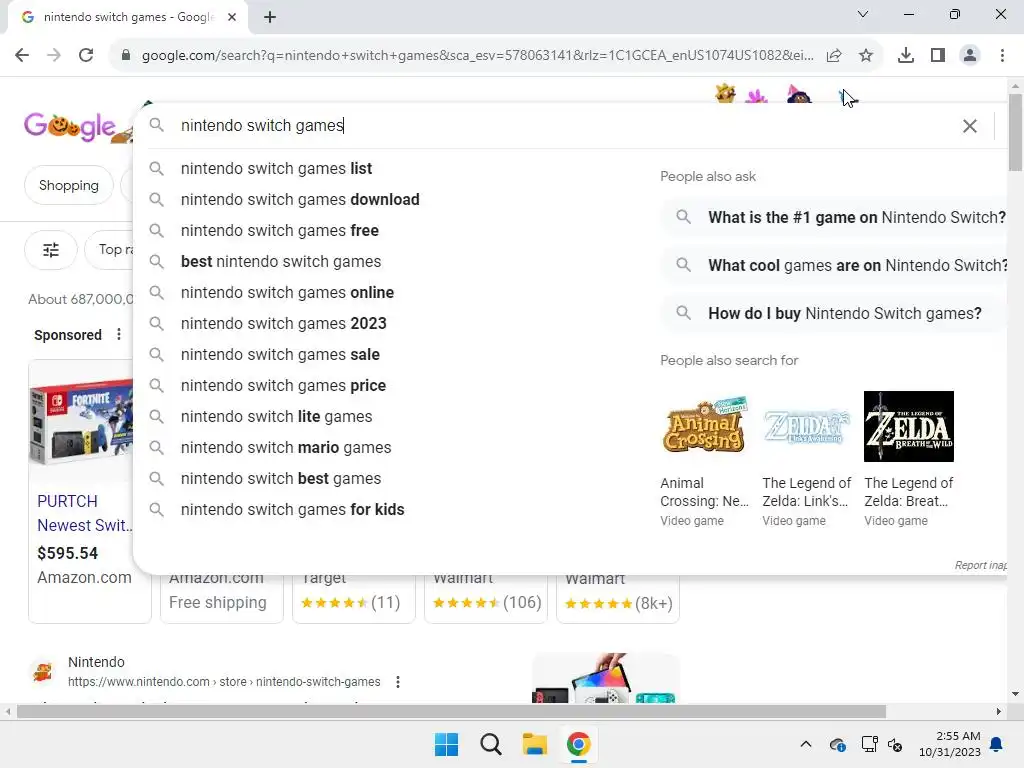Clear search box with X icon
This screenshot has width=1024, height=768.
[970, 126]
